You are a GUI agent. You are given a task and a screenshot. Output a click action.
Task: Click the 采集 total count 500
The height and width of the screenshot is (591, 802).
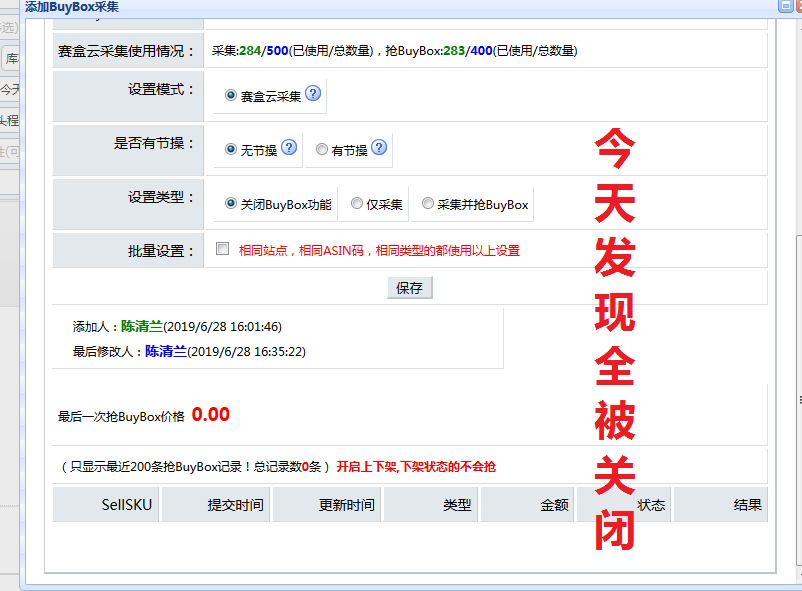[x=277, y=51]
